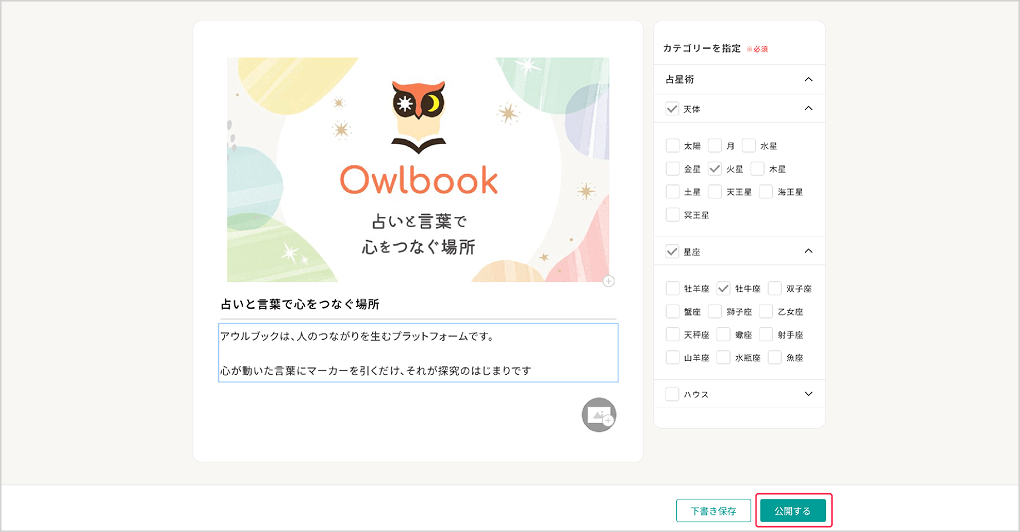
Task: Check the 月 checkbox
Action: [x=715, y=145]
